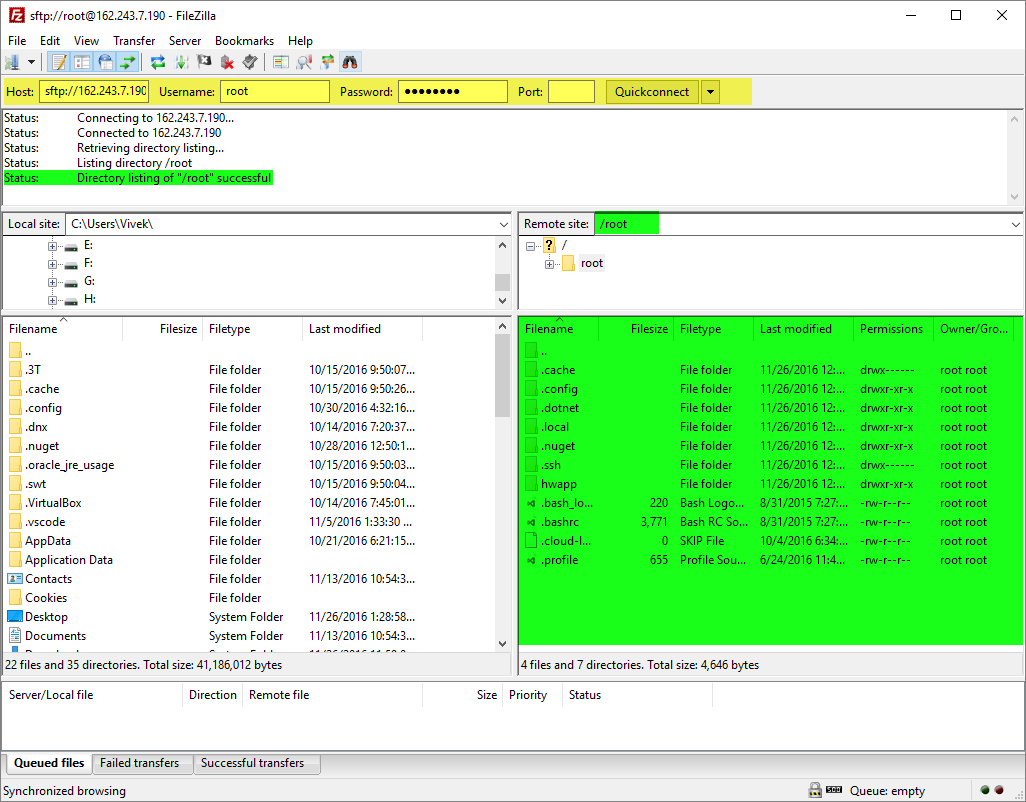Open the Transfer menu
Viewport: 1026px width, 802px height.
134,41
